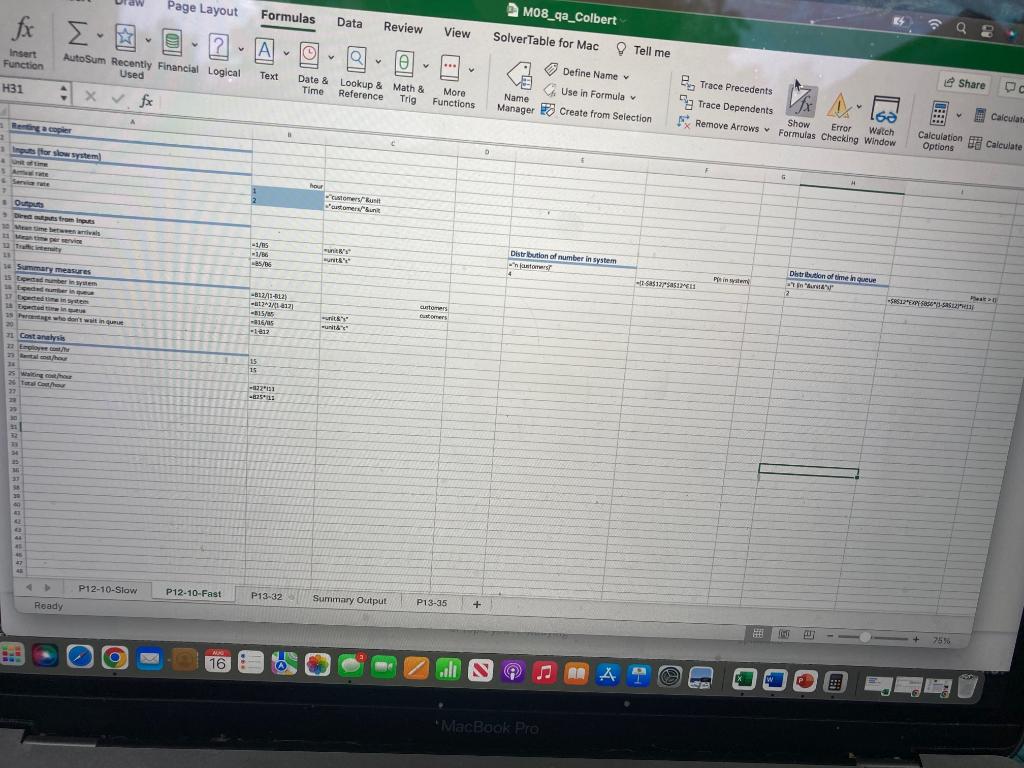Screen dimensions: 1024x768
Task: Click the Share button
Action: 964,84
